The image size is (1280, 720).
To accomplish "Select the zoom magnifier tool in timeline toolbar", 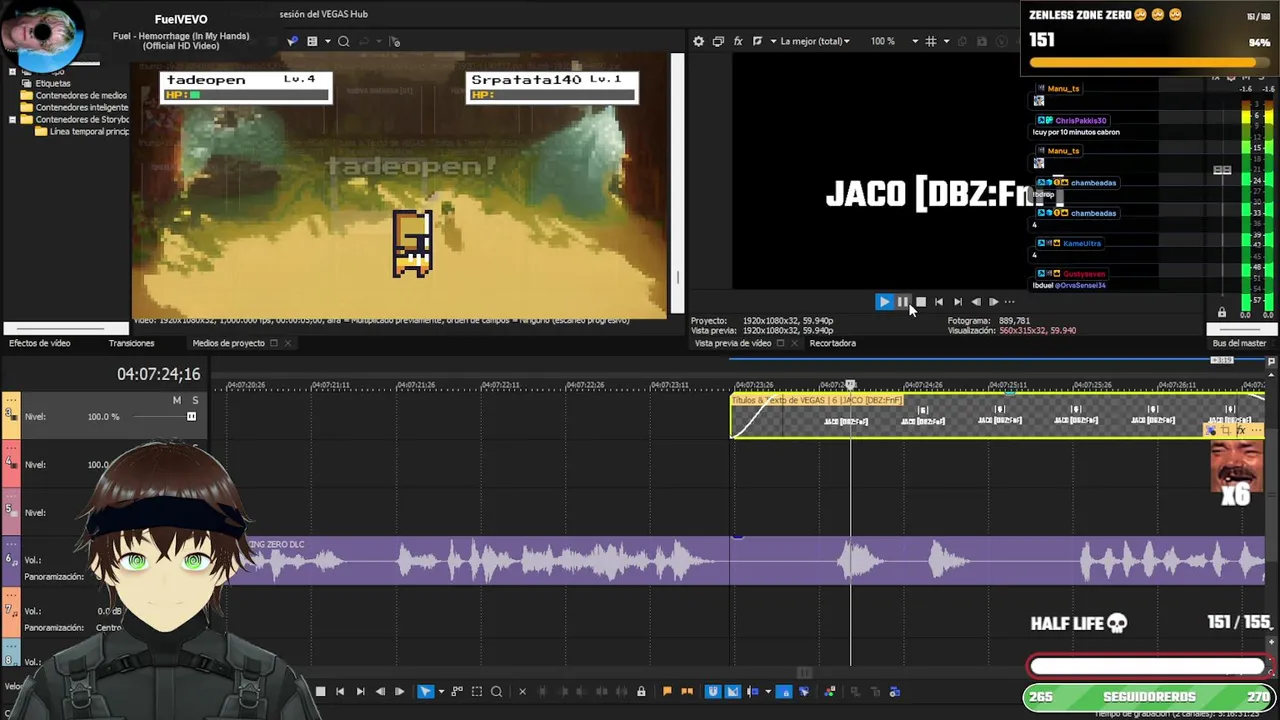I will pyautogui.click(x=496, y=691).
